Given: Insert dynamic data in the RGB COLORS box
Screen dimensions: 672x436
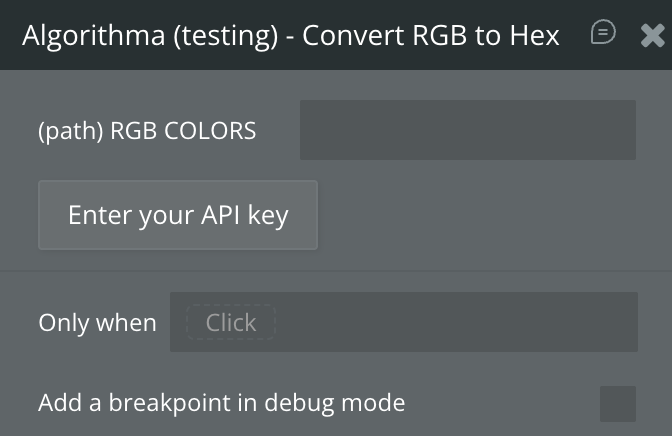Looking at the screenshot, I should pyautogui.click(x=467, y=130).
